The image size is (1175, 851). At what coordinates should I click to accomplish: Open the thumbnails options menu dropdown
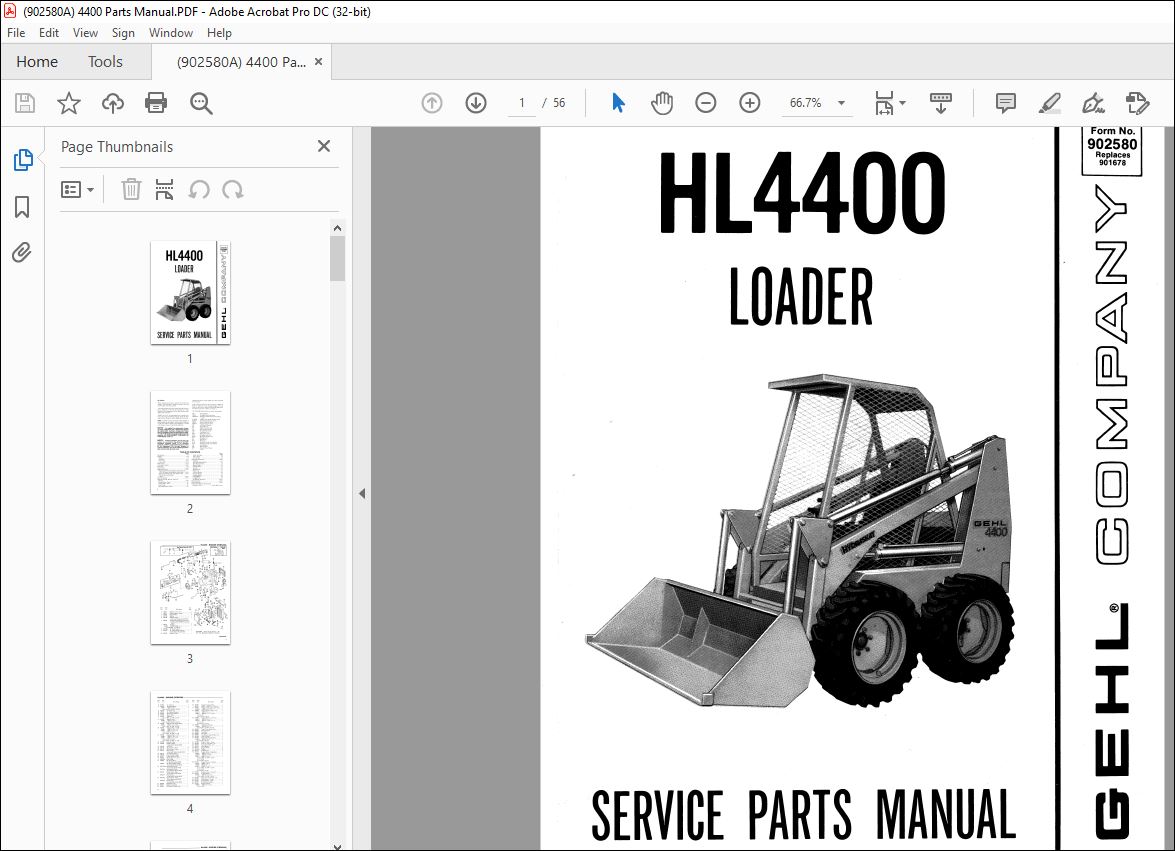coord(77,190)
